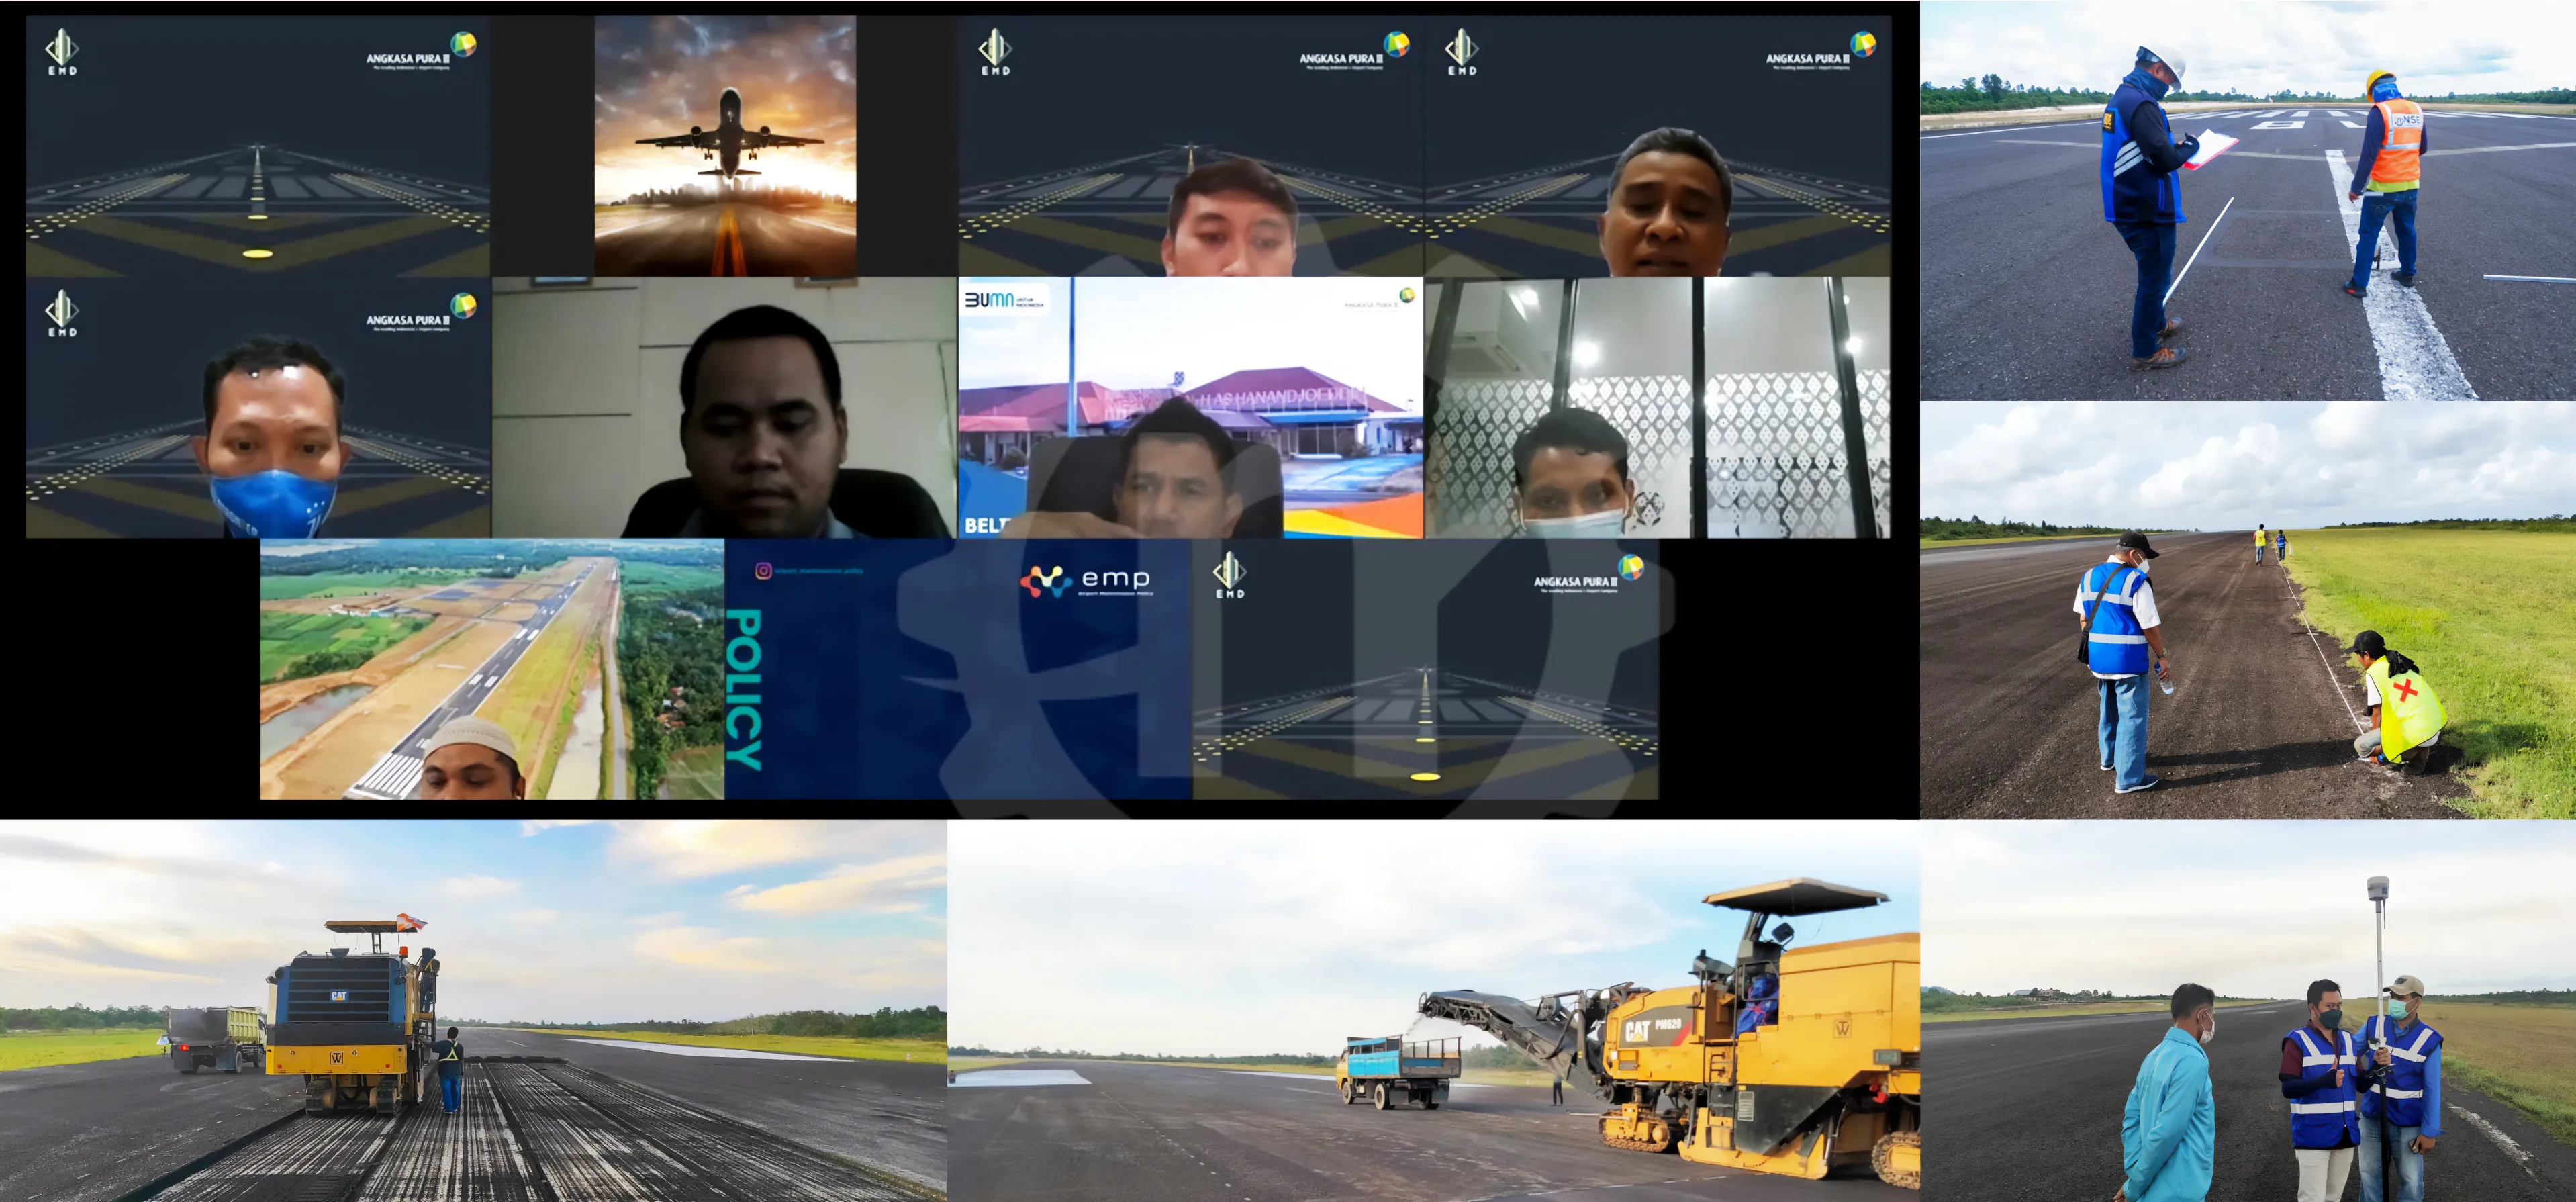2576x1202 pixels.
Task: Click the red X on yellow safety vest
Action: point(2407,690)
